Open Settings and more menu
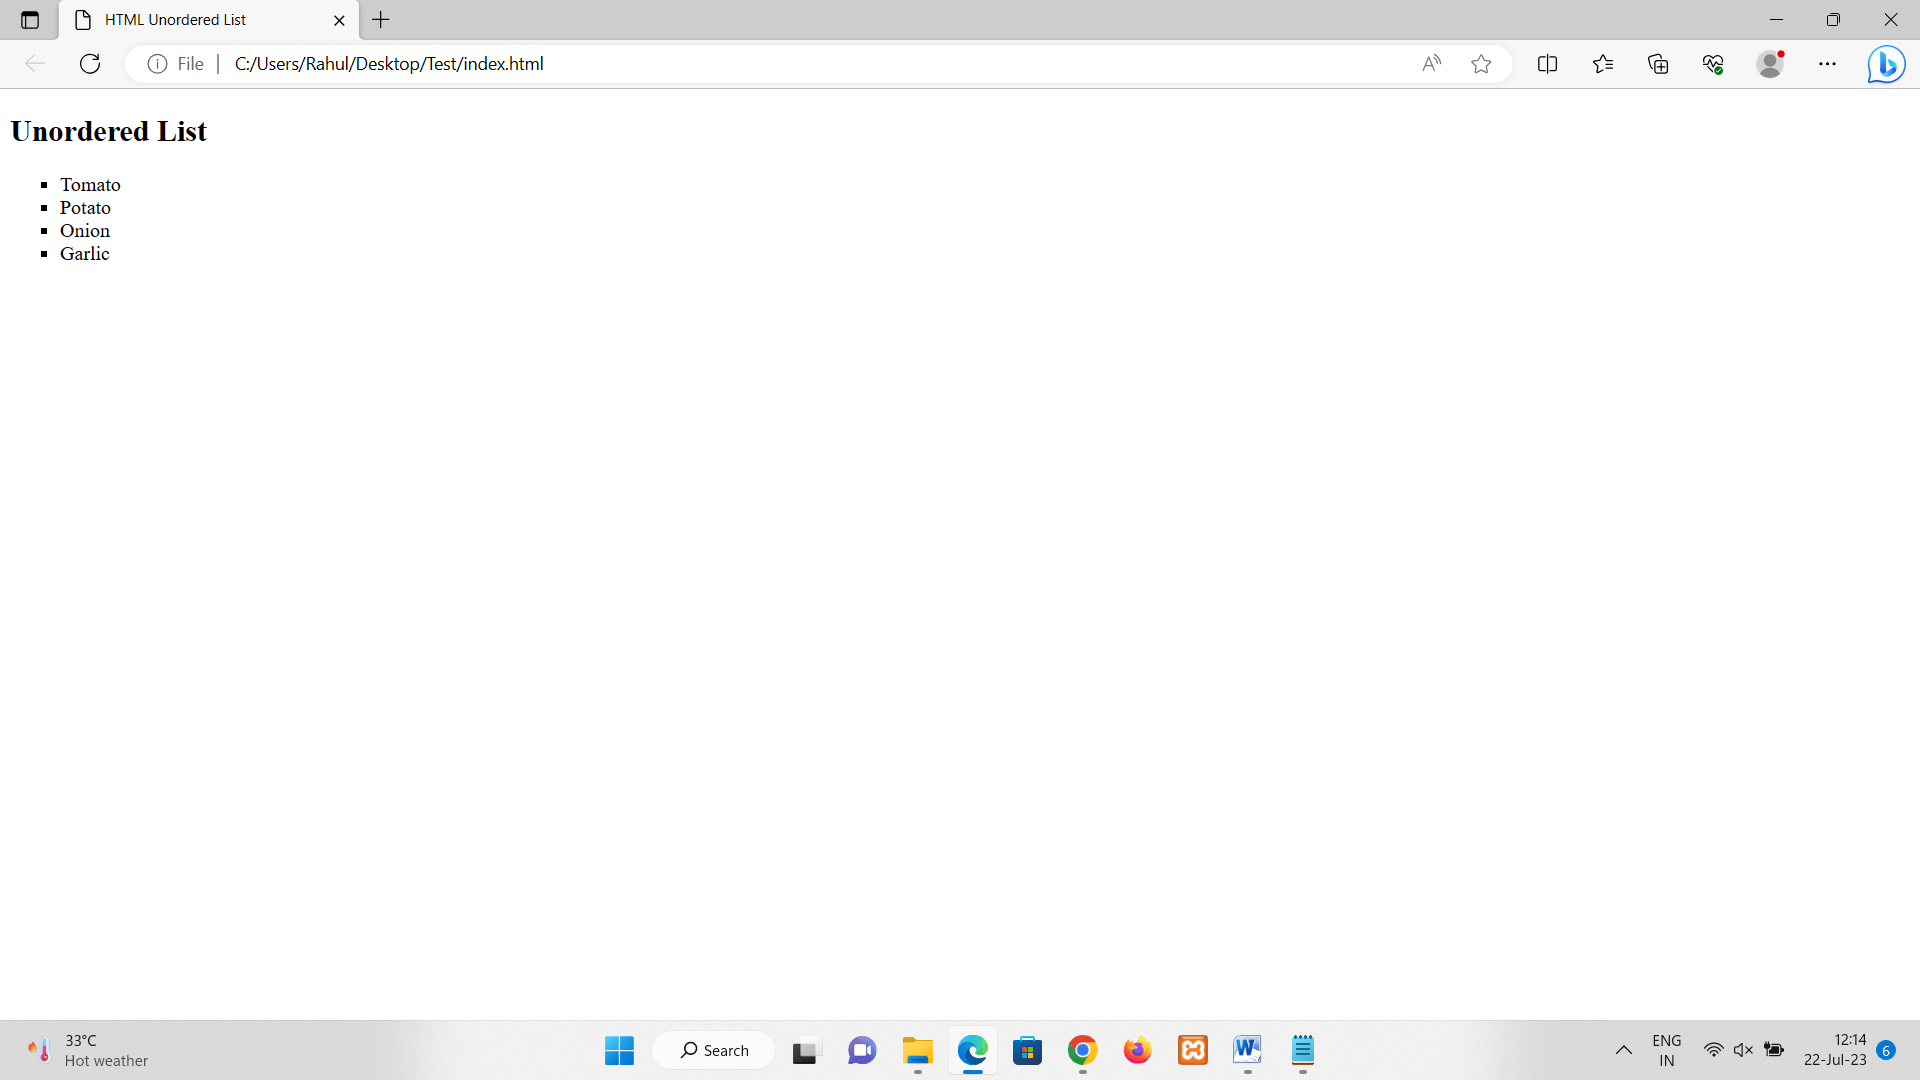Image resolution: width=1920 pixels, height=1080 pixels. point(1827,64)
